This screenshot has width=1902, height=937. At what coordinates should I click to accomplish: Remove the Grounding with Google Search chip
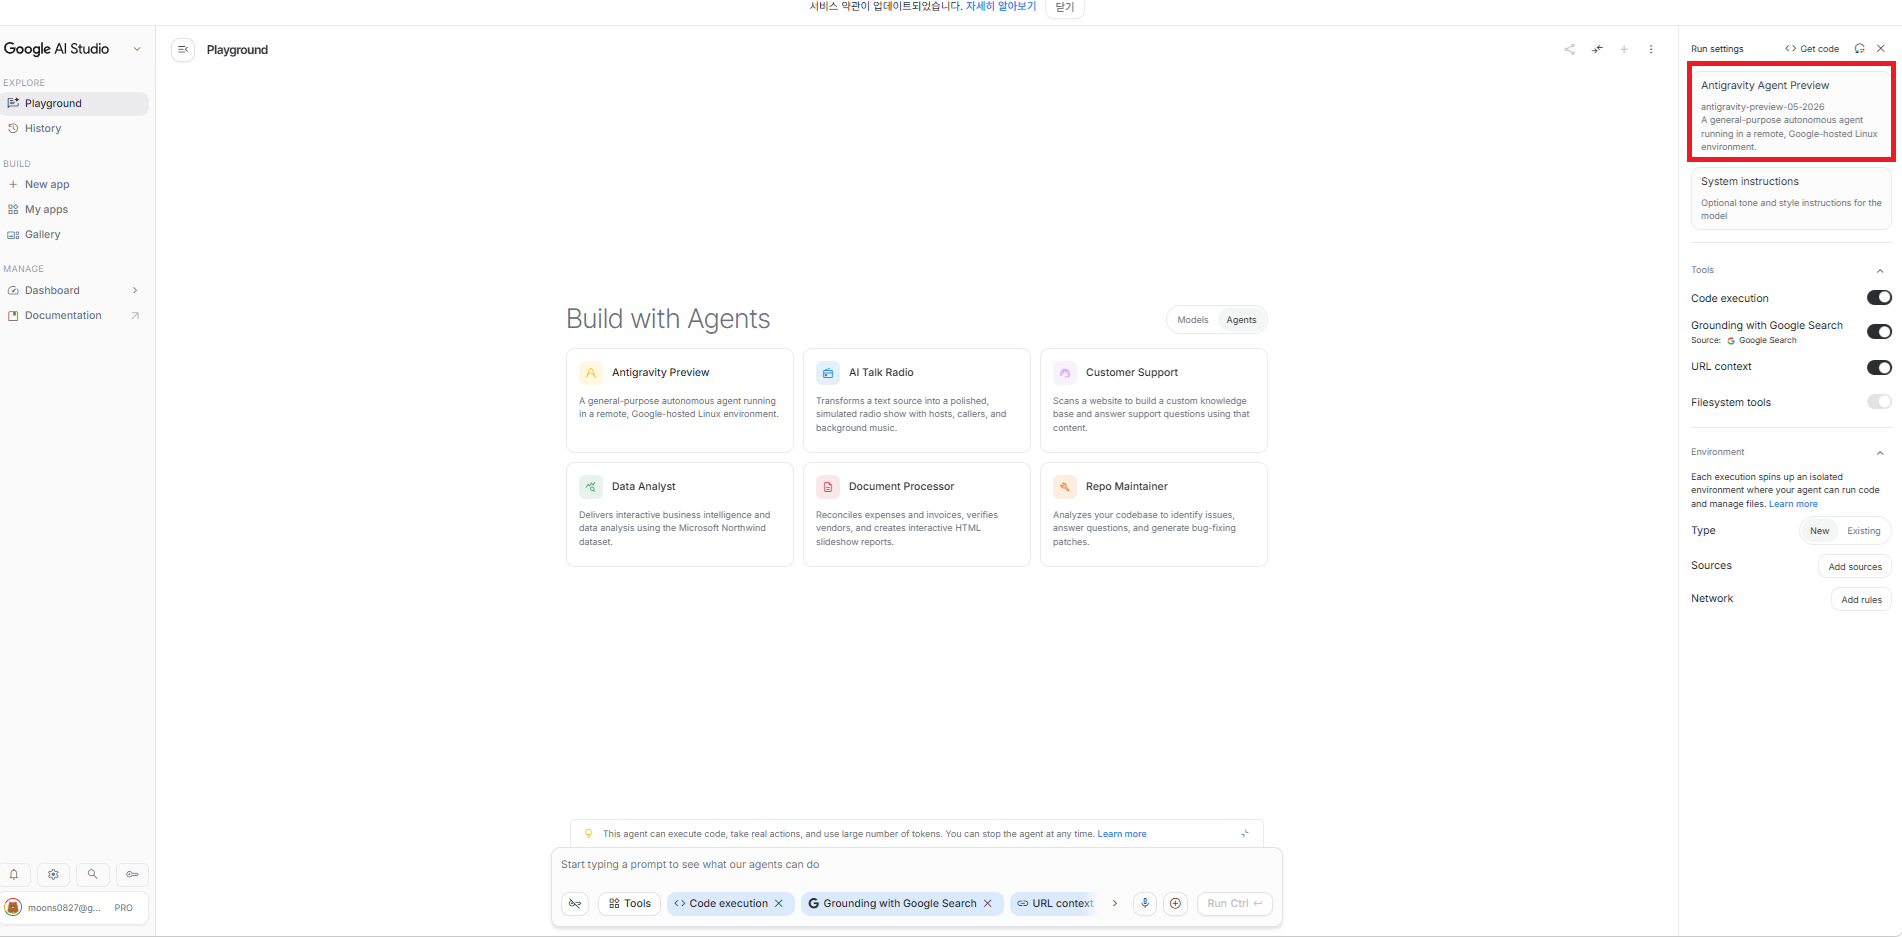point(988,903)
